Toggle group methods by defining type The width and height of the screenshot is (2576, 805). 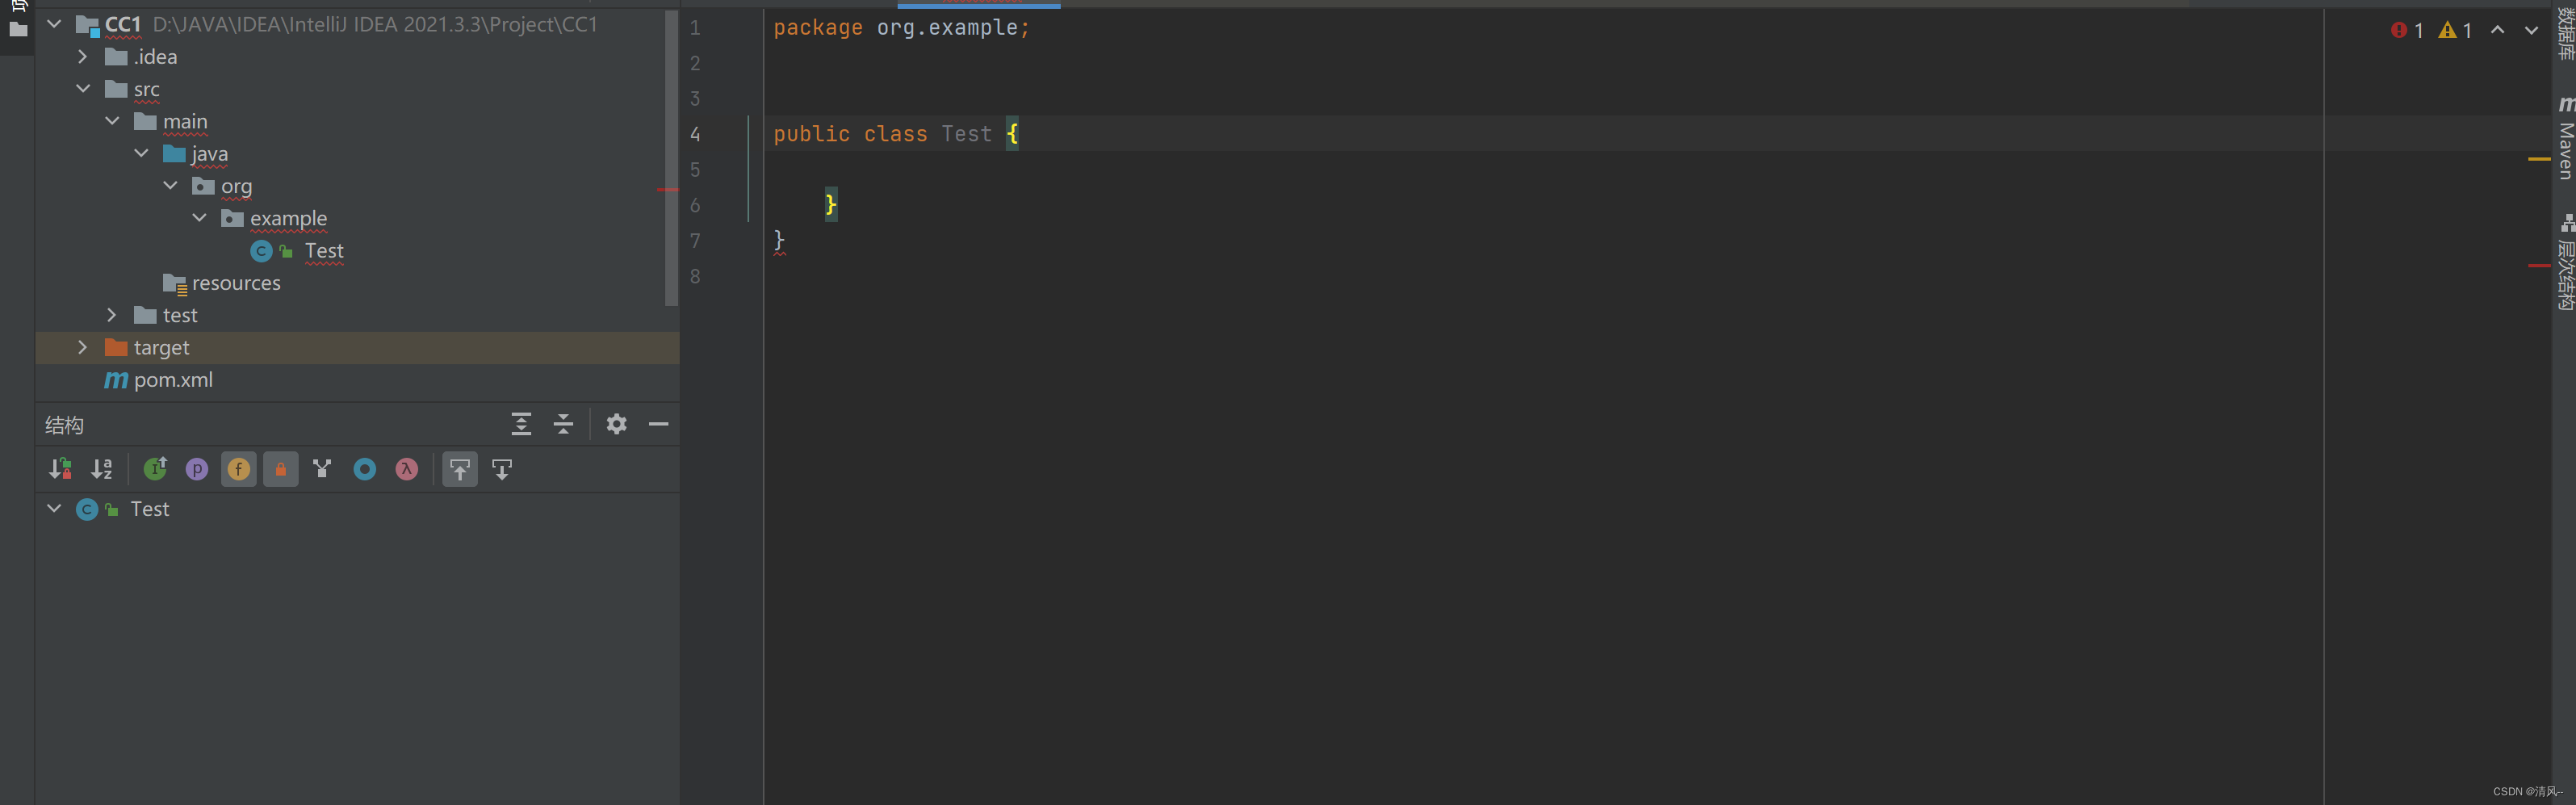322,469
